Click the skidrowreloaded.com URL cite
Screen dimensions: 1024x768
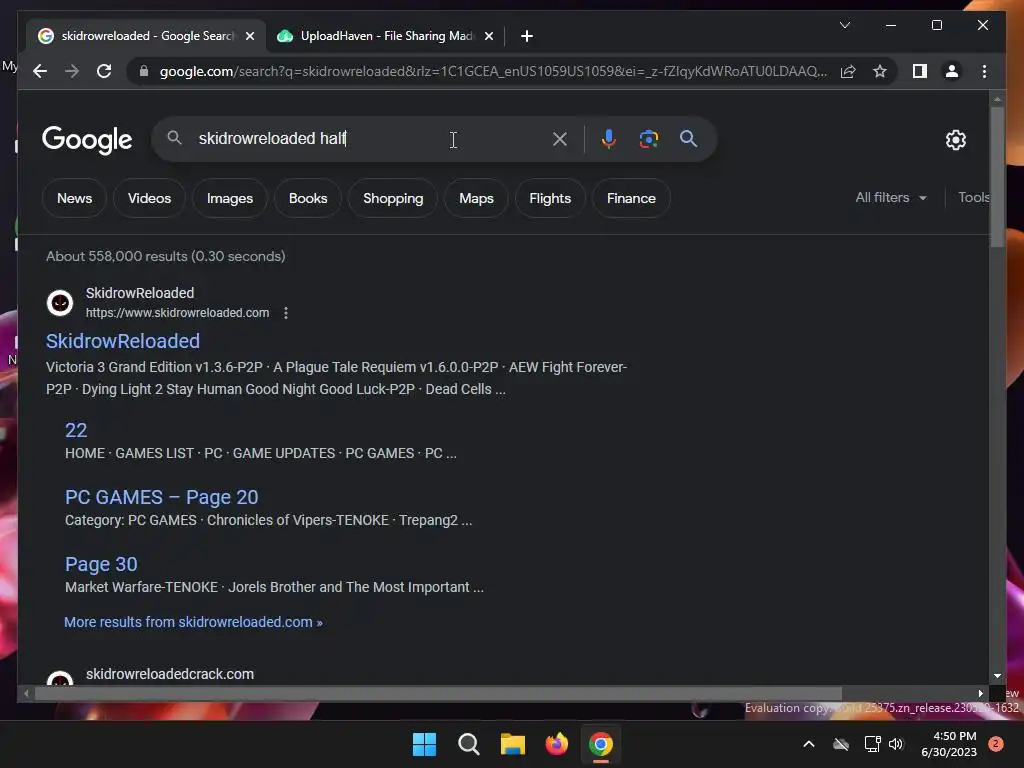[177, 313]
